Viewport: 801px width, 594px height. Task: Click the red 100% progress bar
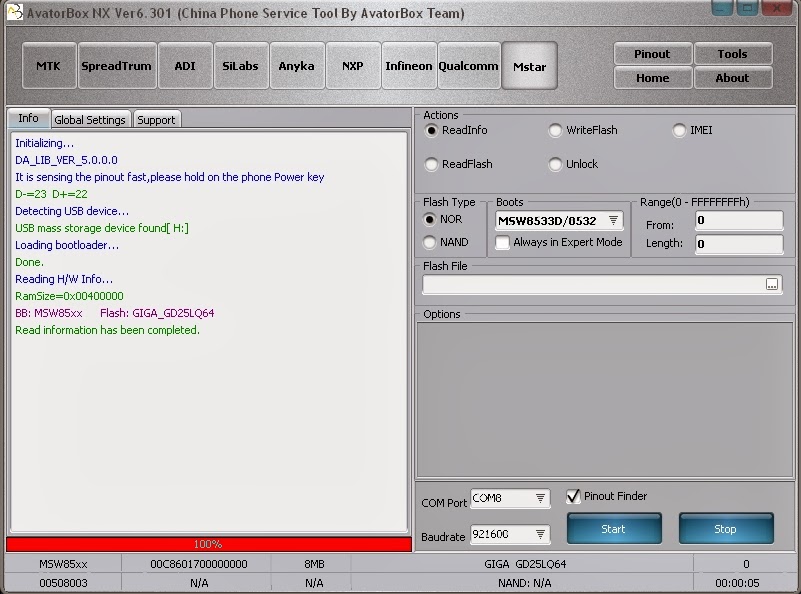tap(208, 544)
